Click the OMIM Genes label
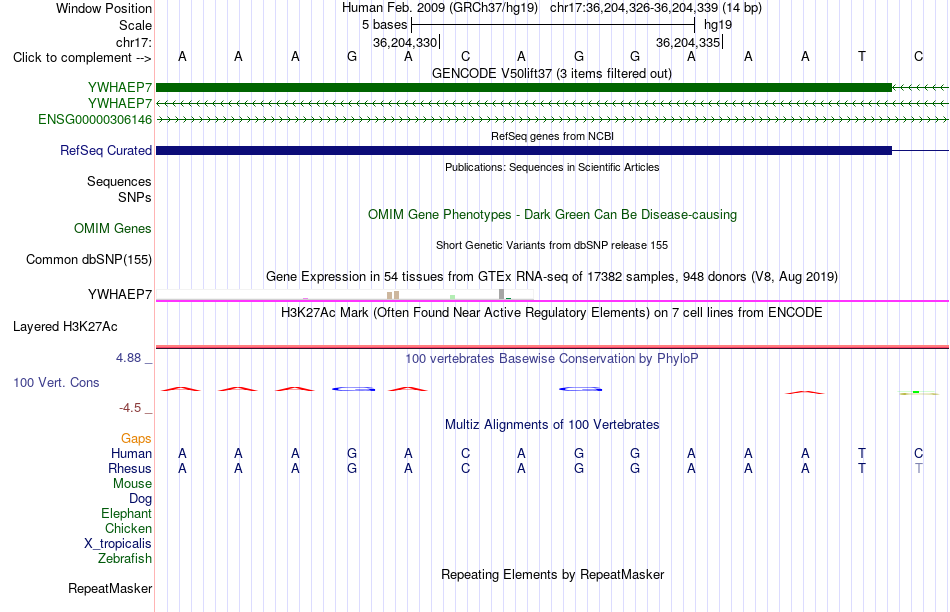 (113, 228)
